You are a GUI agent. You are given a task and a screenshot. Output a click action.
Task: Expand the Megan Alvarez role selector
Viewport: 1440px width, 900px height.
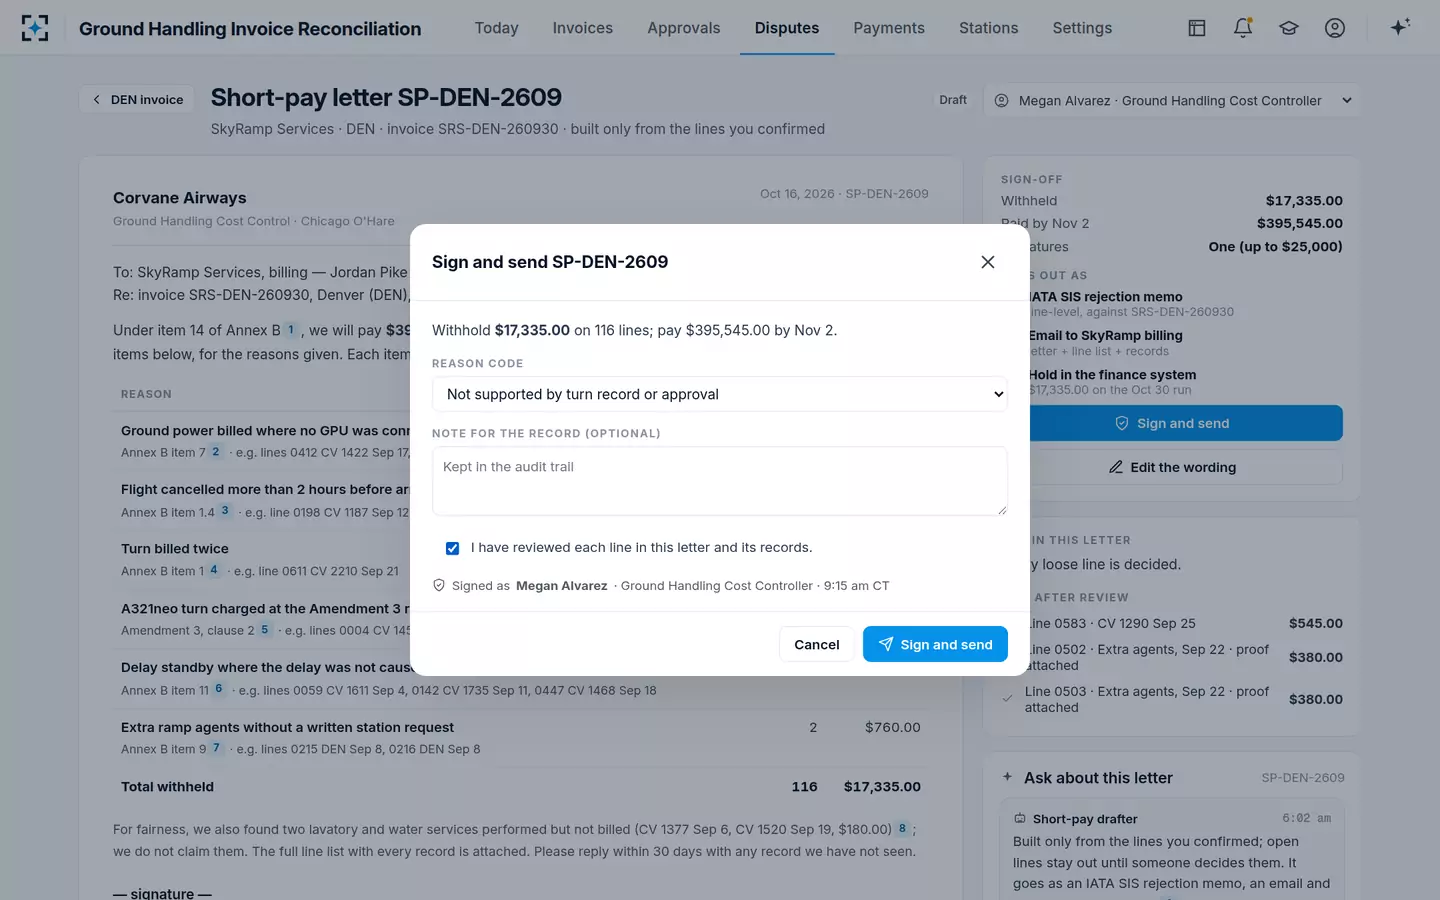pos(1172,100)
